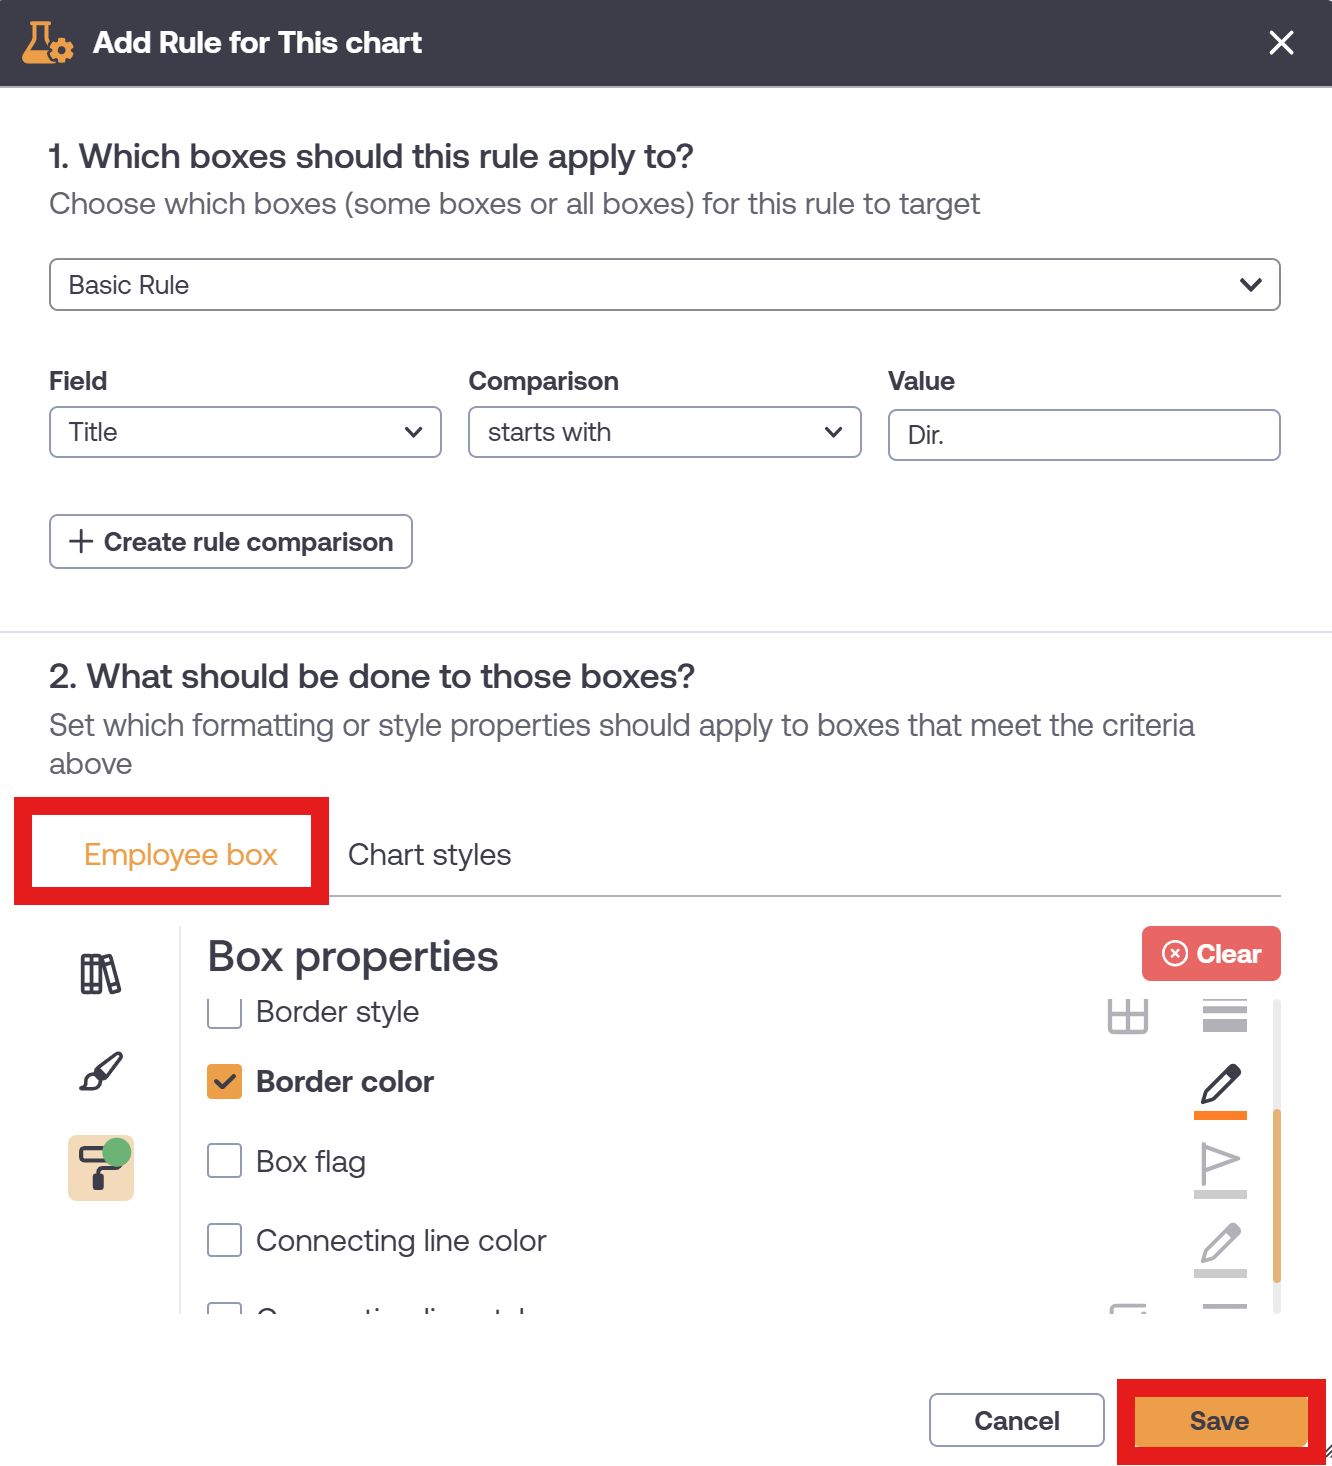Viewport: 1332px width, 1466px height.
Task: Click the Connecting line color pencil icon
Action: click(x=1220, y=1249)
